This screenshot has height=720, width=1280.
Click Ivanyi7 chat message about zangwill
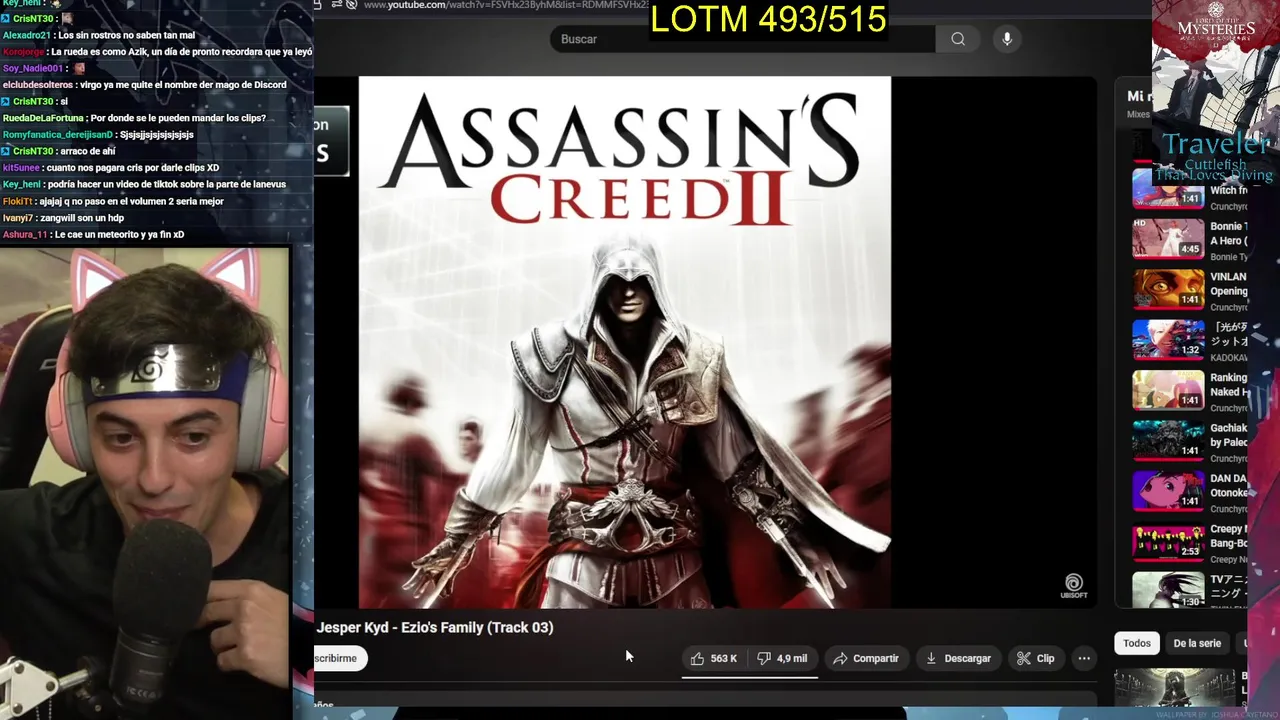click(x=82, y=218)
